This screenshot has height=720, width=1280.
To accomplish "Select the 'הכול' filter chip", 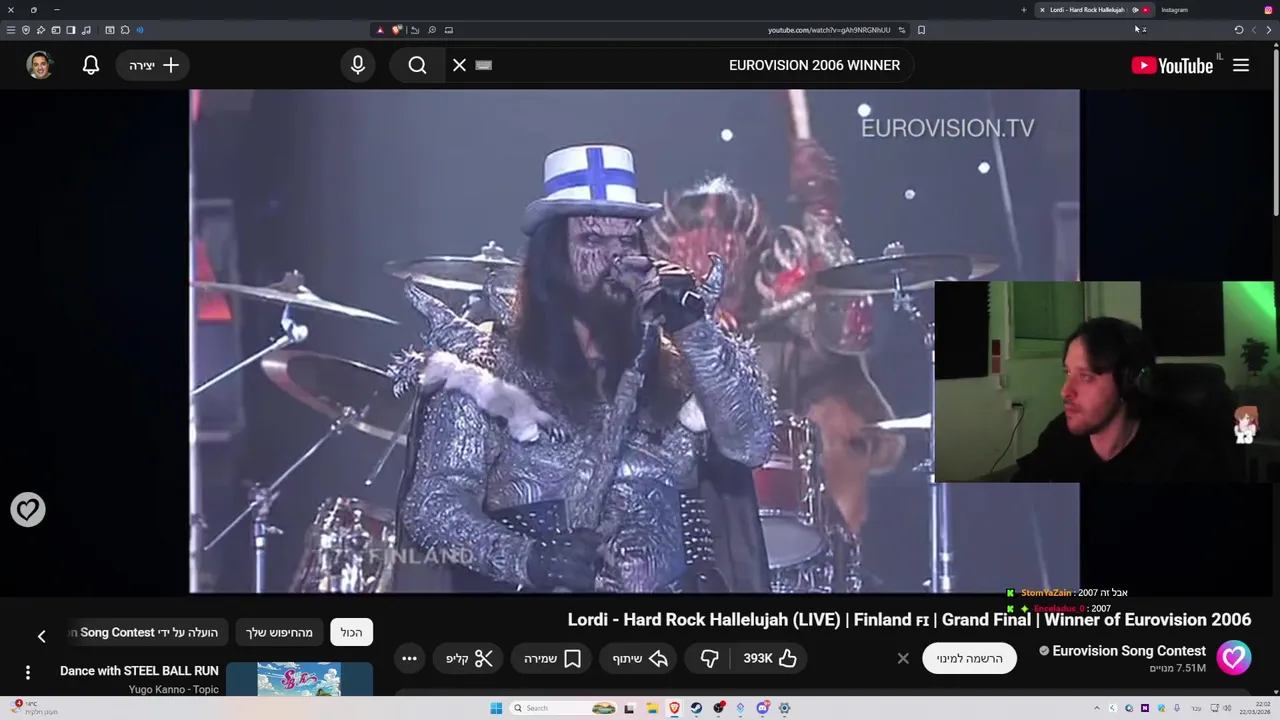I will coord(351,632).
